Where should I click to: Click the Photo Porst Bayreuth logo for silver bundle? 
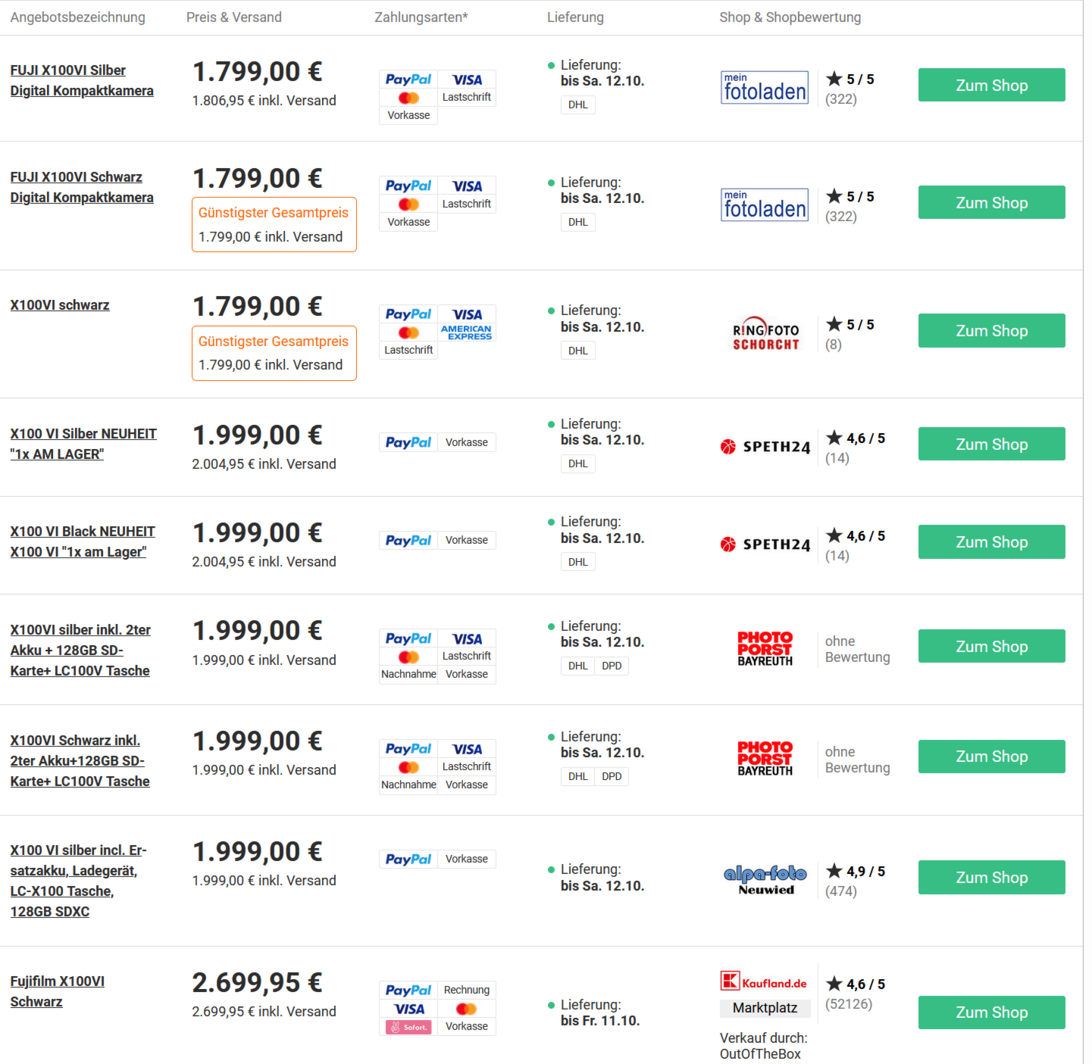[765, 649]
